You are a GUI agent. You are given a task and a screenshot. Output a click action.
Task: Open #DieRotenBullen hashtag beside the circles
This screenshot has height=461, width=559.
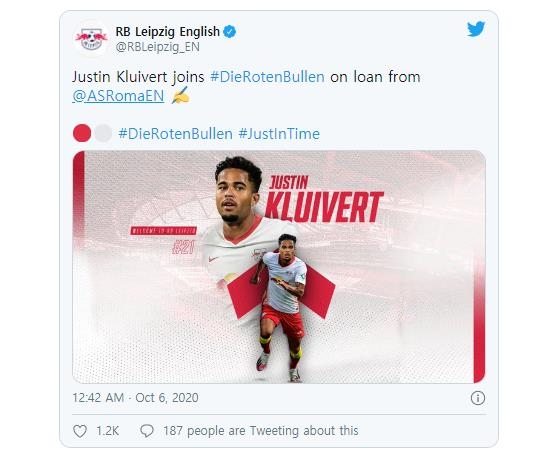click(175, 134)
